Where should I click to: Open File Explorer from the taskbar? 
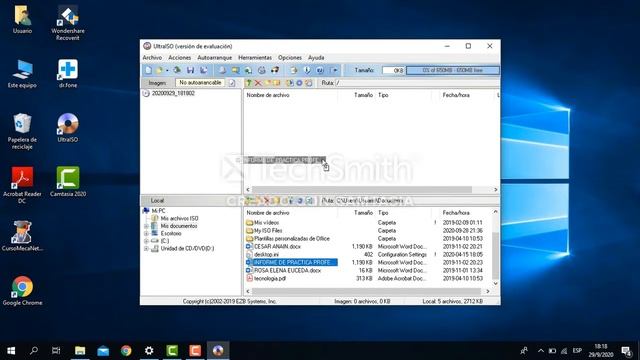80,351
